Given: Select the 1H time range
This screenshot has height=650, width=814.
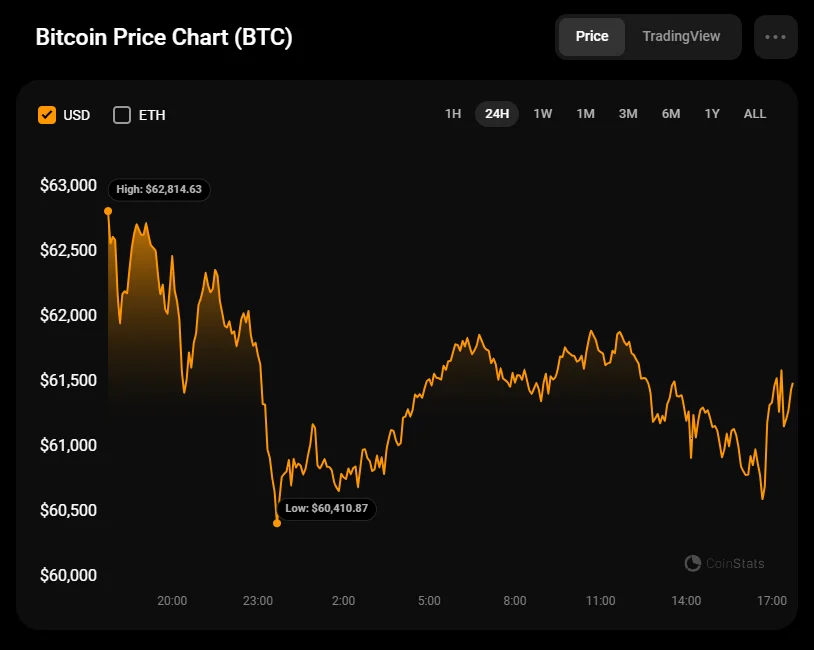Looking at the screenshot, I should [x=453, y=114].
